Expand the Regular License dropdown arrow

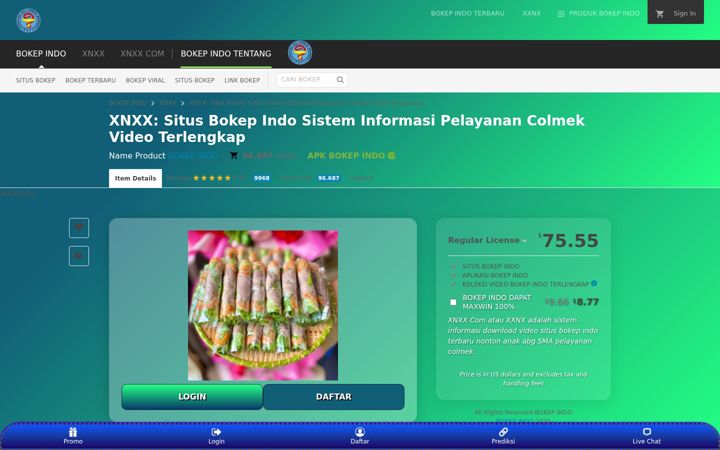click(x=524, y=241)
